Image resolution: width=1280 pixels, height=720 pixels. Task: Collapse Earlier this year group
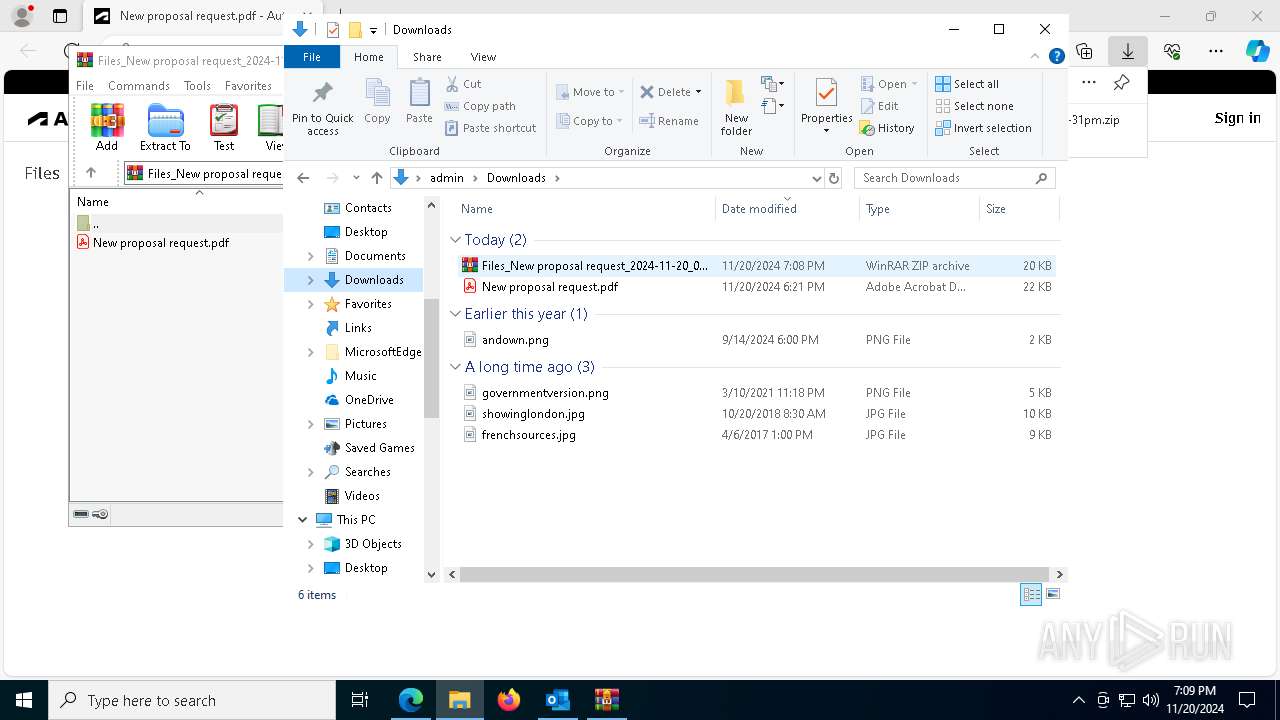[x=455, y=314]
